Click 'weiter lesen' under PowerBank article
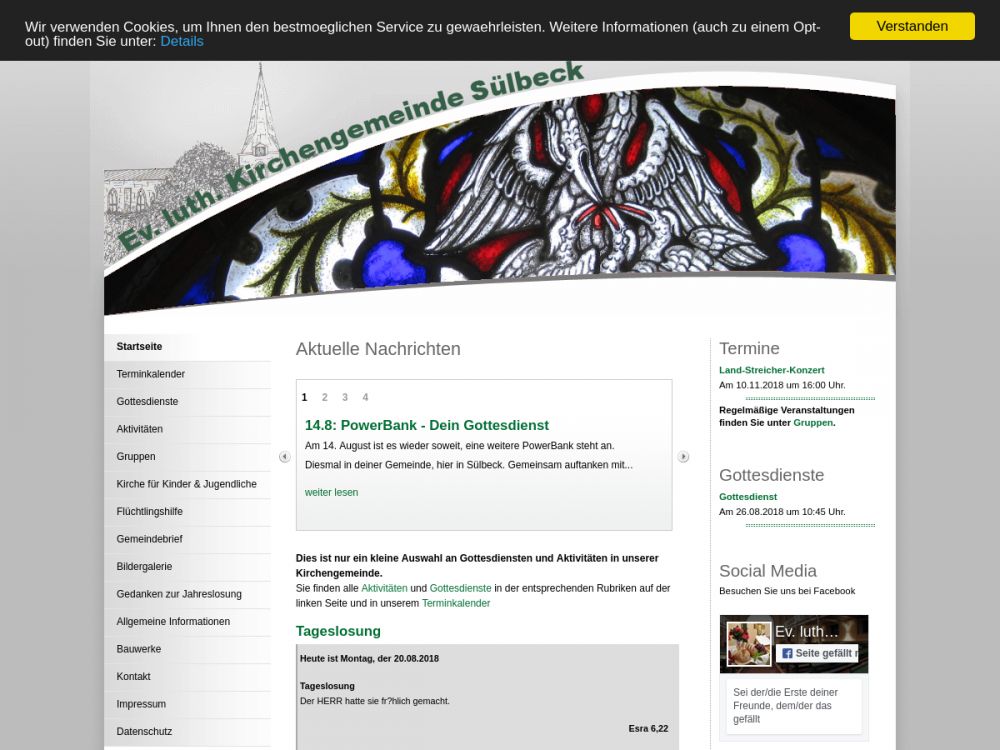The image size is (1000, 750). click(x=331, y=492)
